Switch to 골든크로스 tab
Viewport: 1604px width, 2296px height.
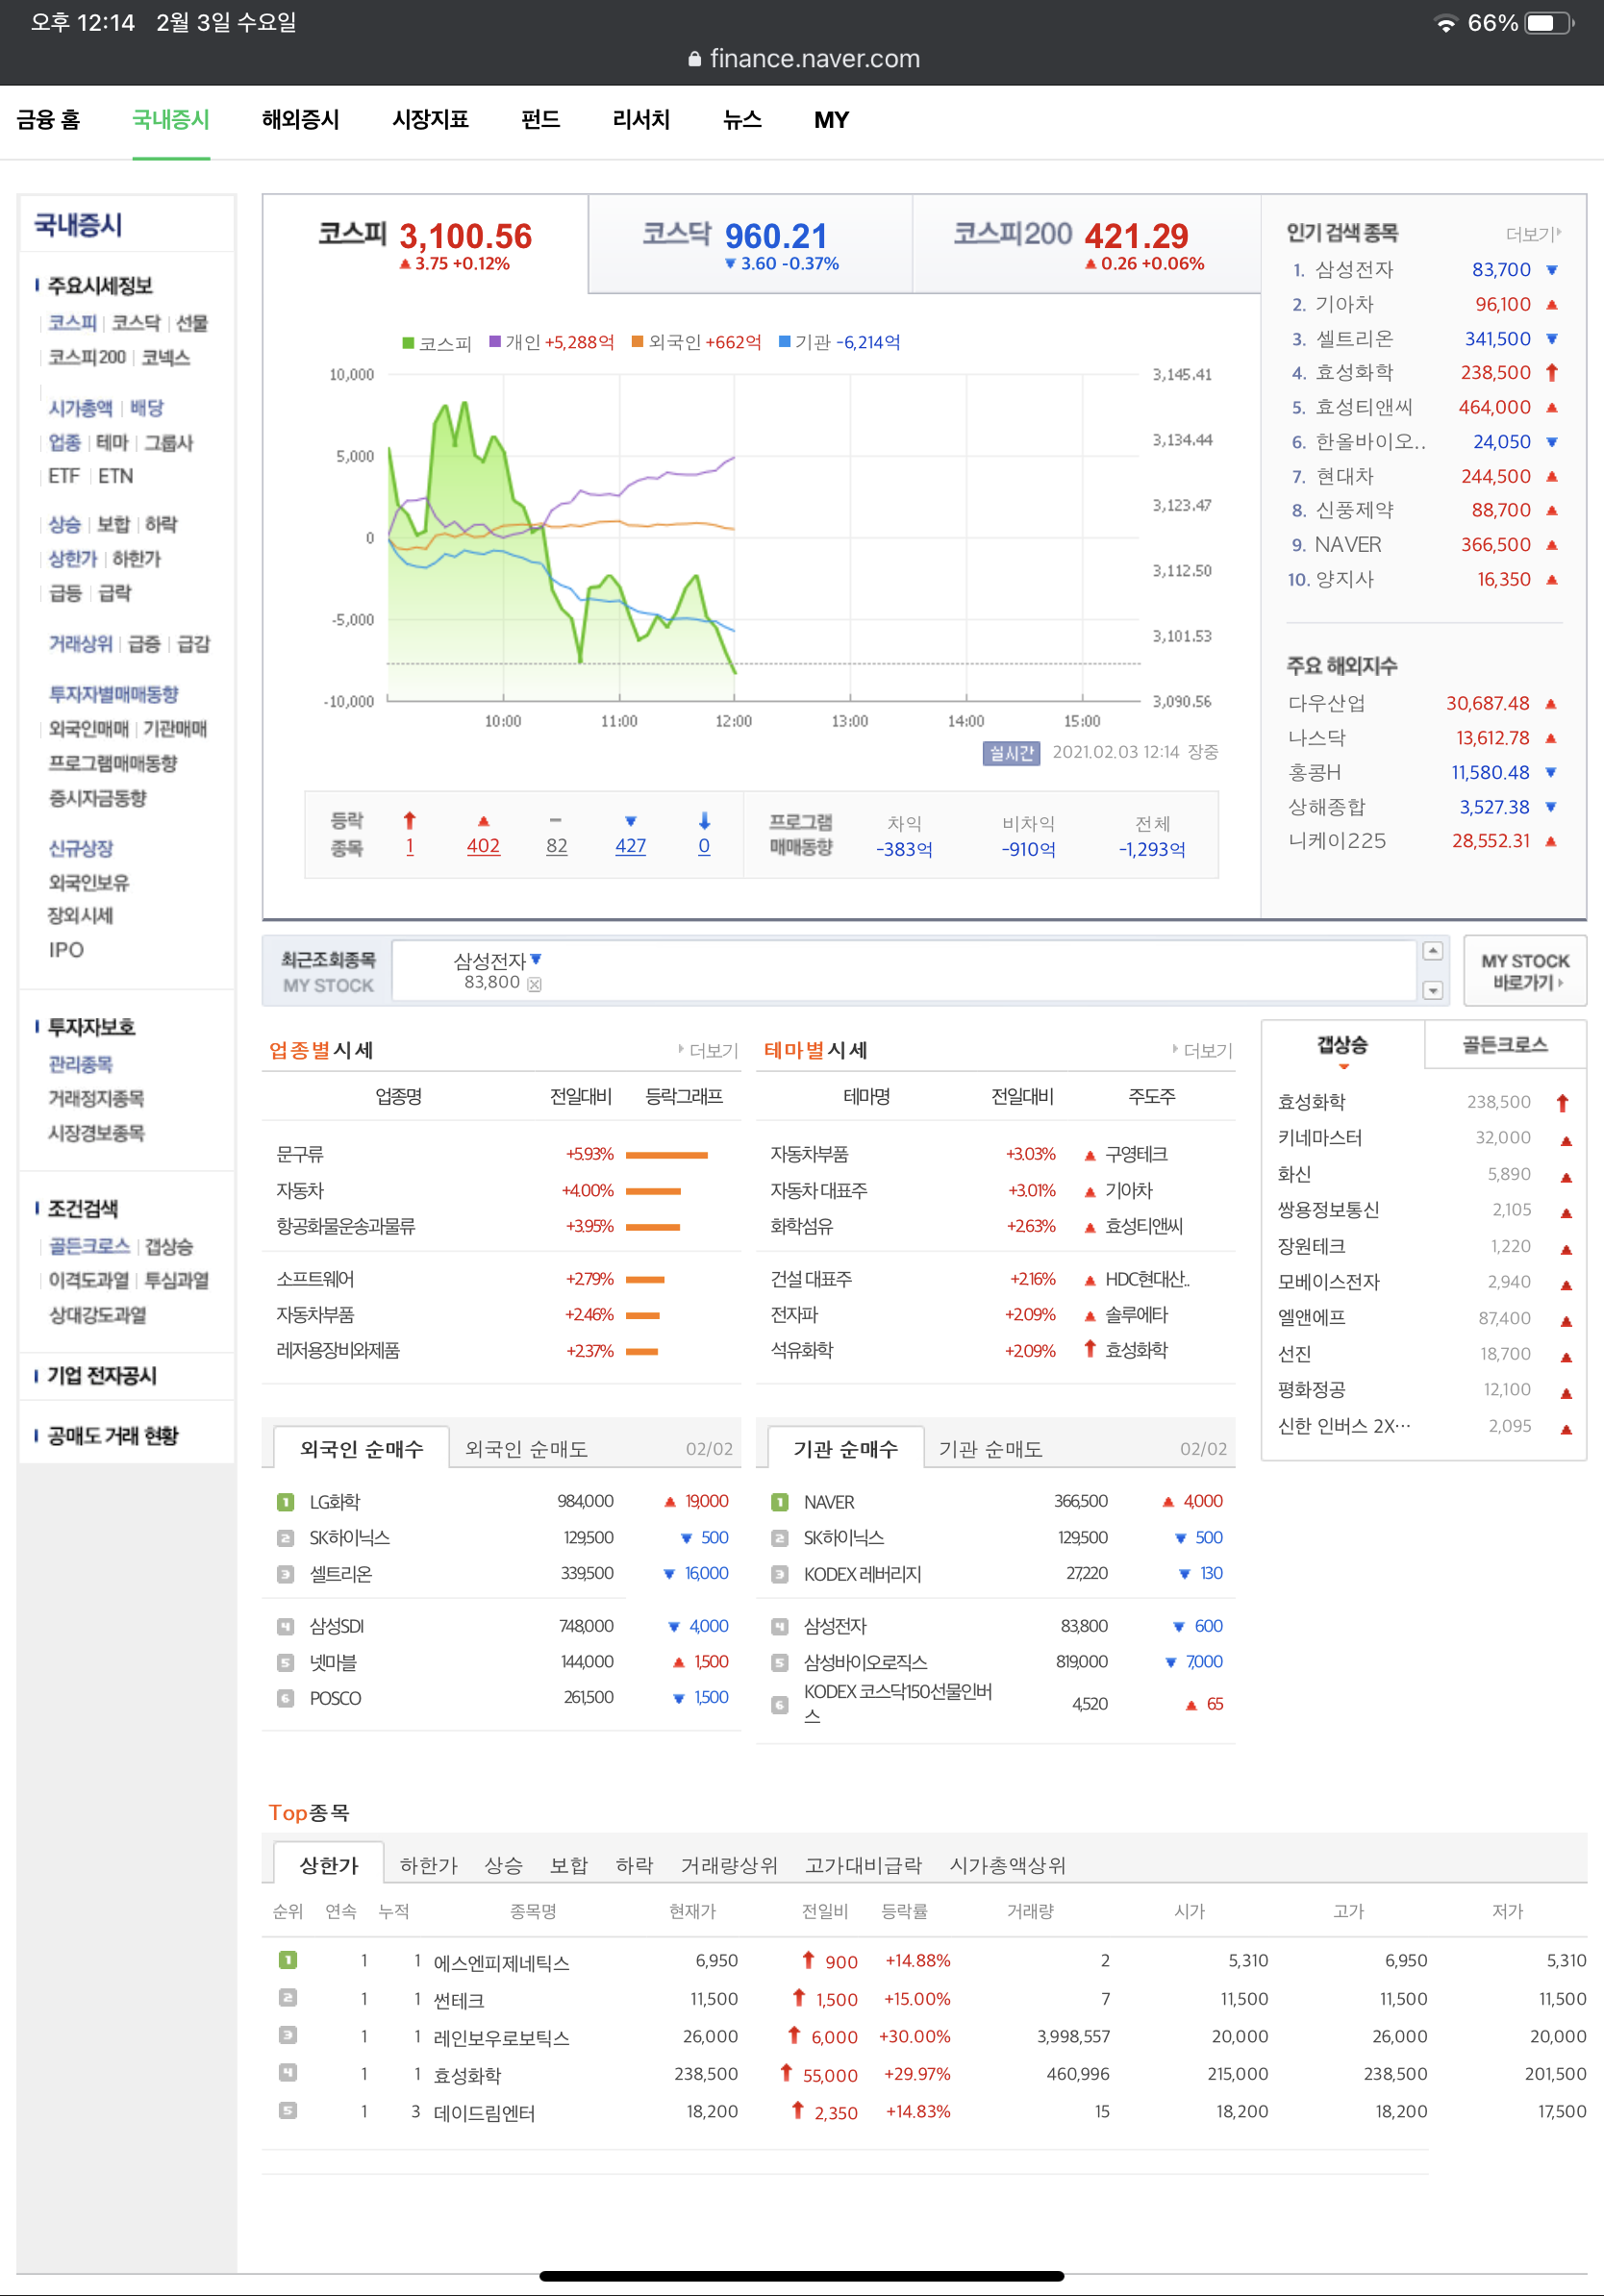coord(1504,1045)
